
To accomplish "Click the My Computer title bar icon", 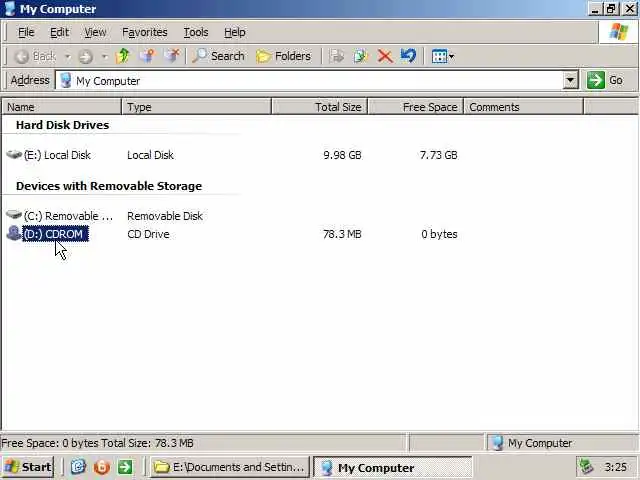I will coord(10,9).
